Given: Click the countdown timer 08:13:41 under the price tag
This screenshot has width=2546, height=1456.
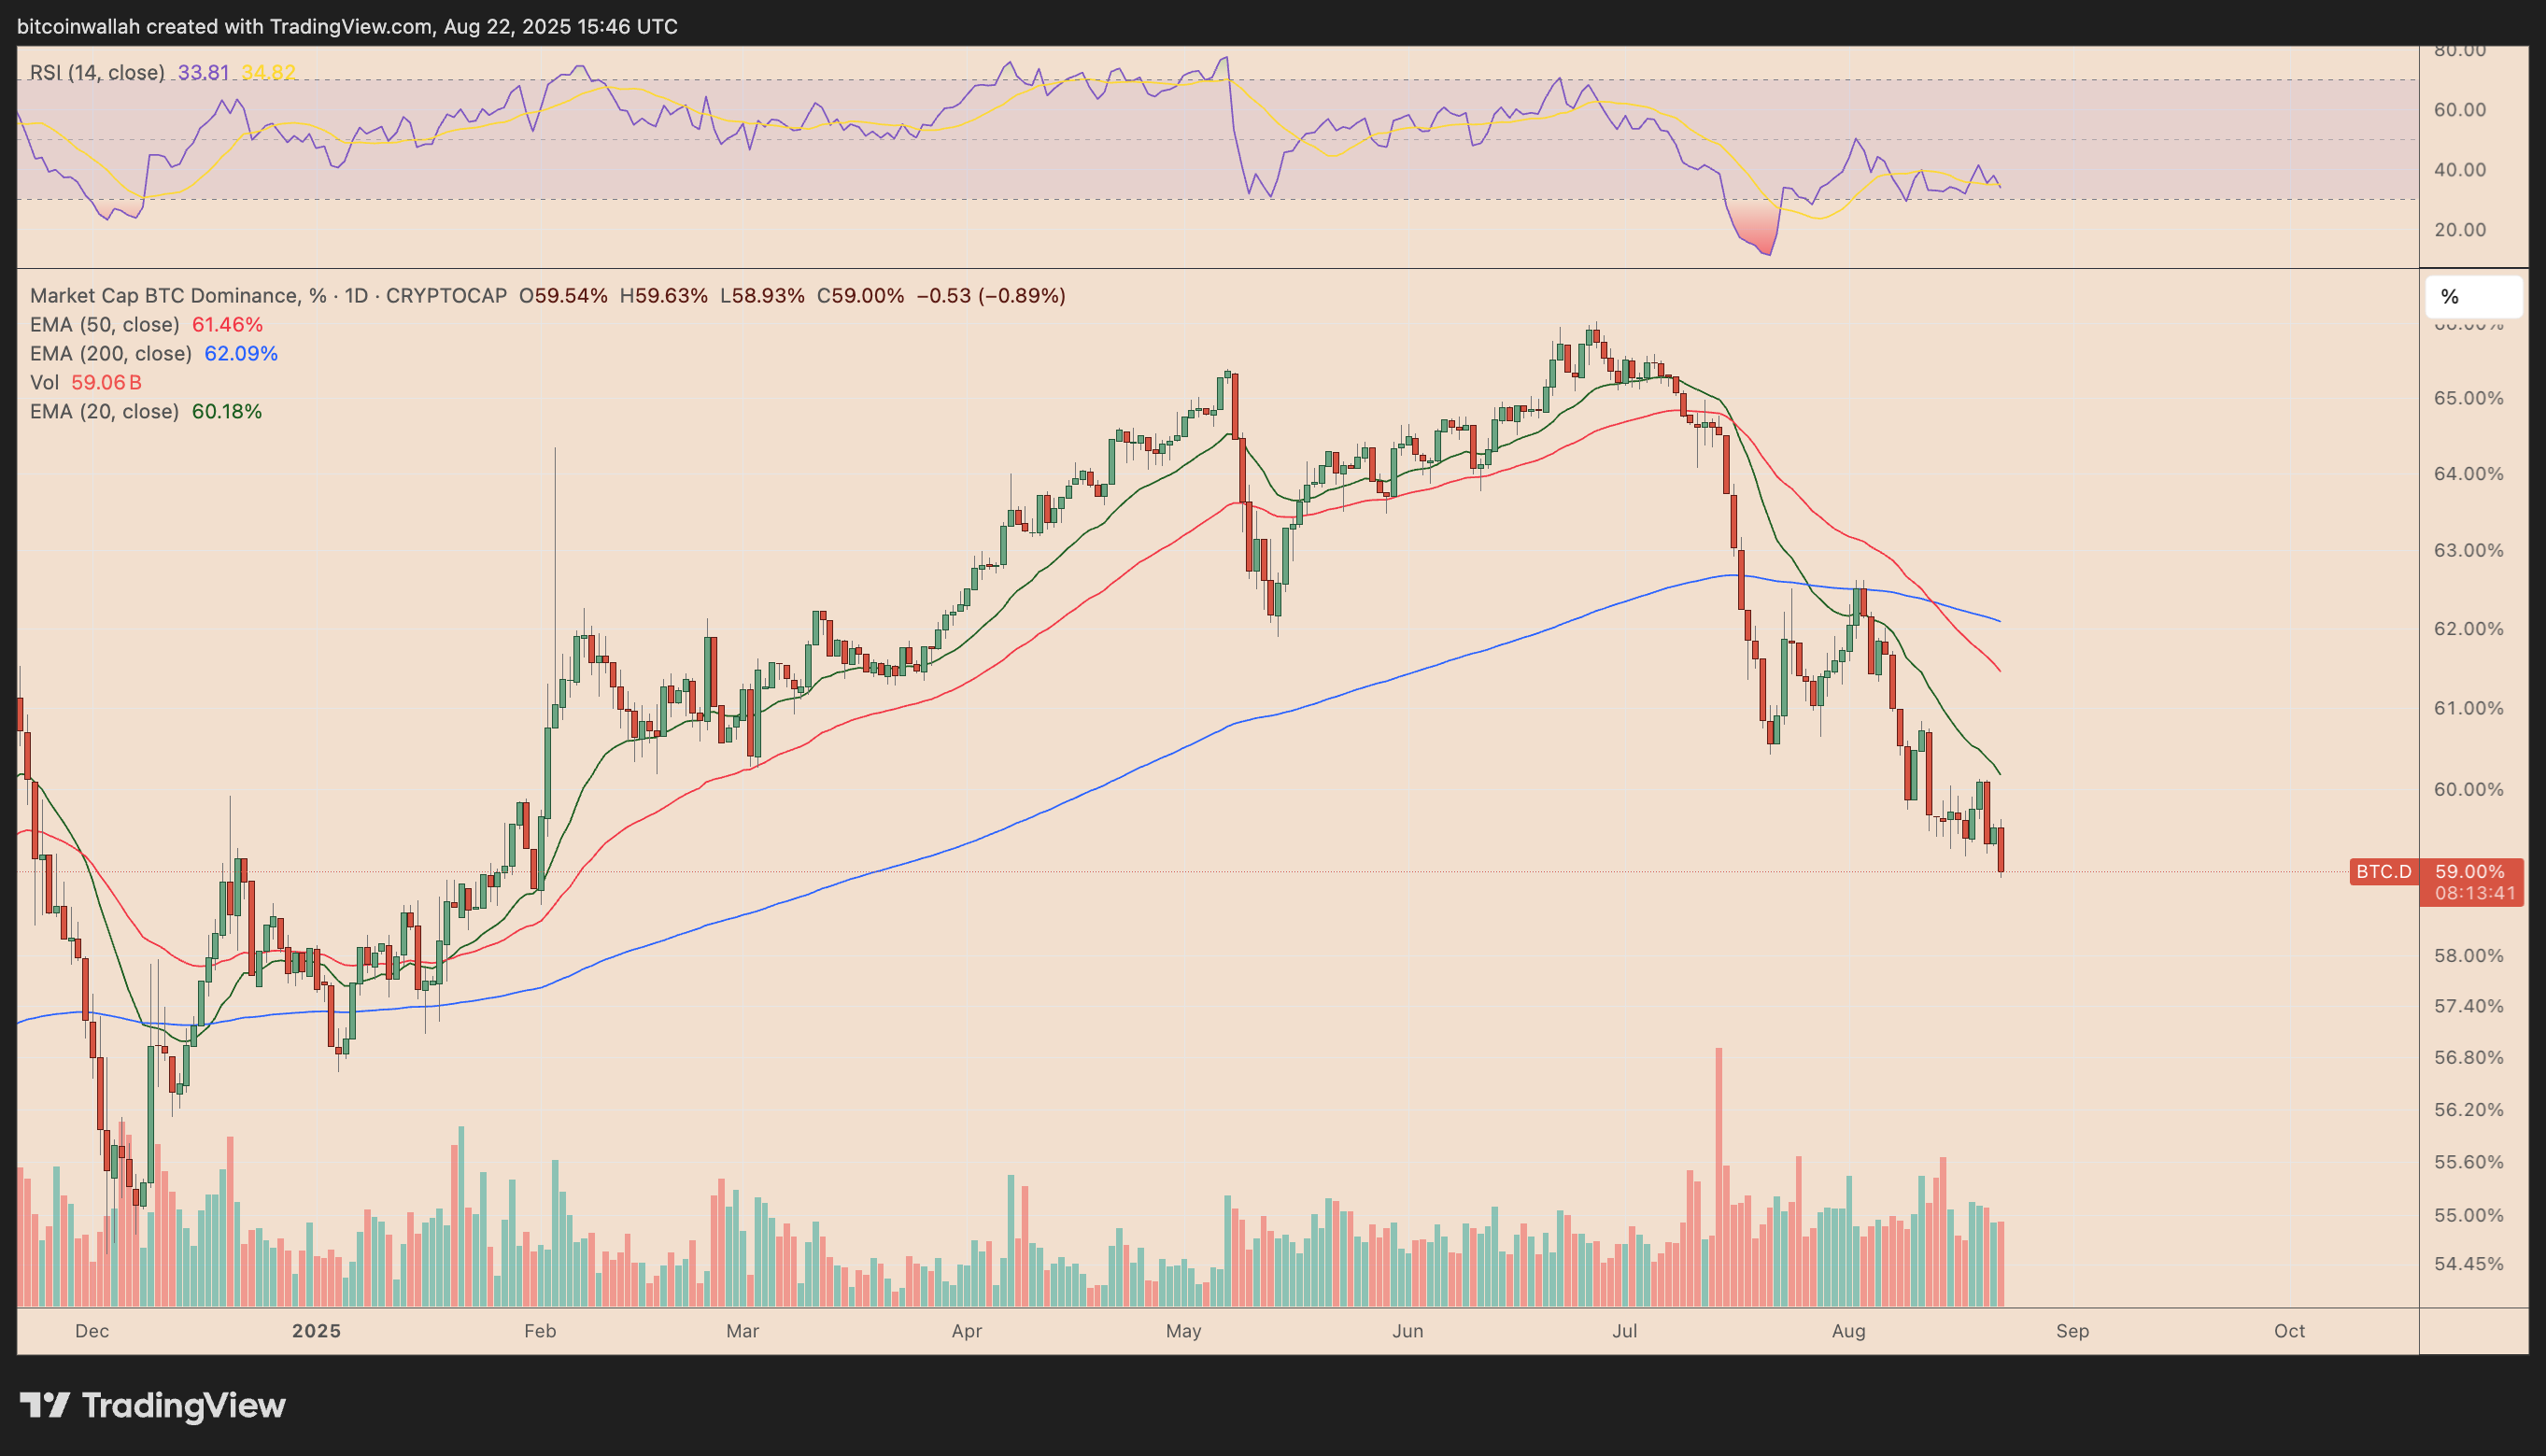Looking at the screenshot, I should (x=2474, y=894).
